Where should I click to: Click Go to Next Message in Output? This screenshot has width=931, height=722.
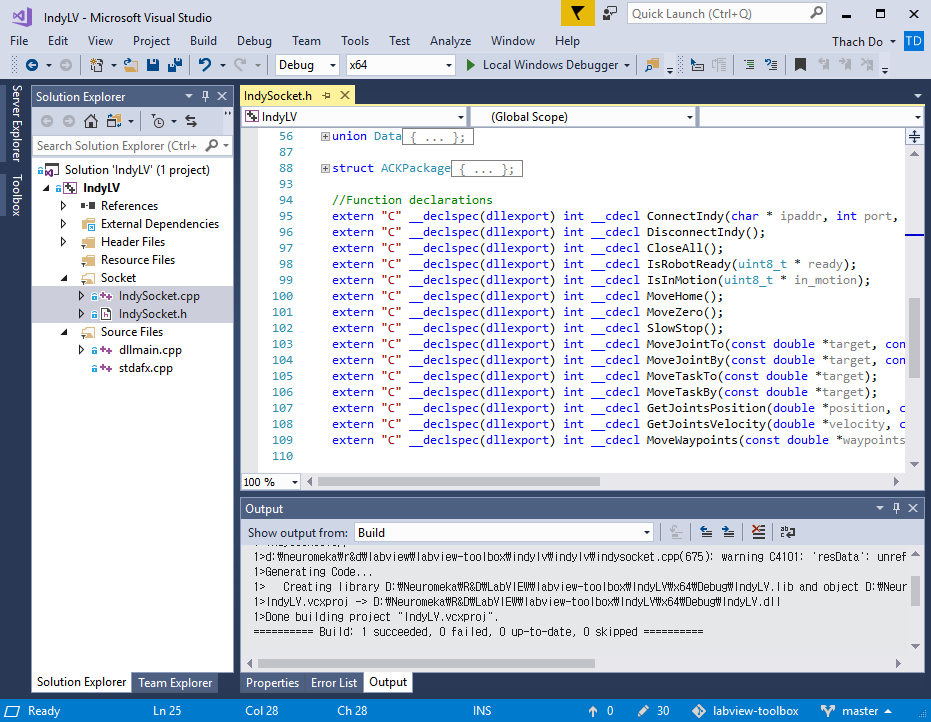729,532
